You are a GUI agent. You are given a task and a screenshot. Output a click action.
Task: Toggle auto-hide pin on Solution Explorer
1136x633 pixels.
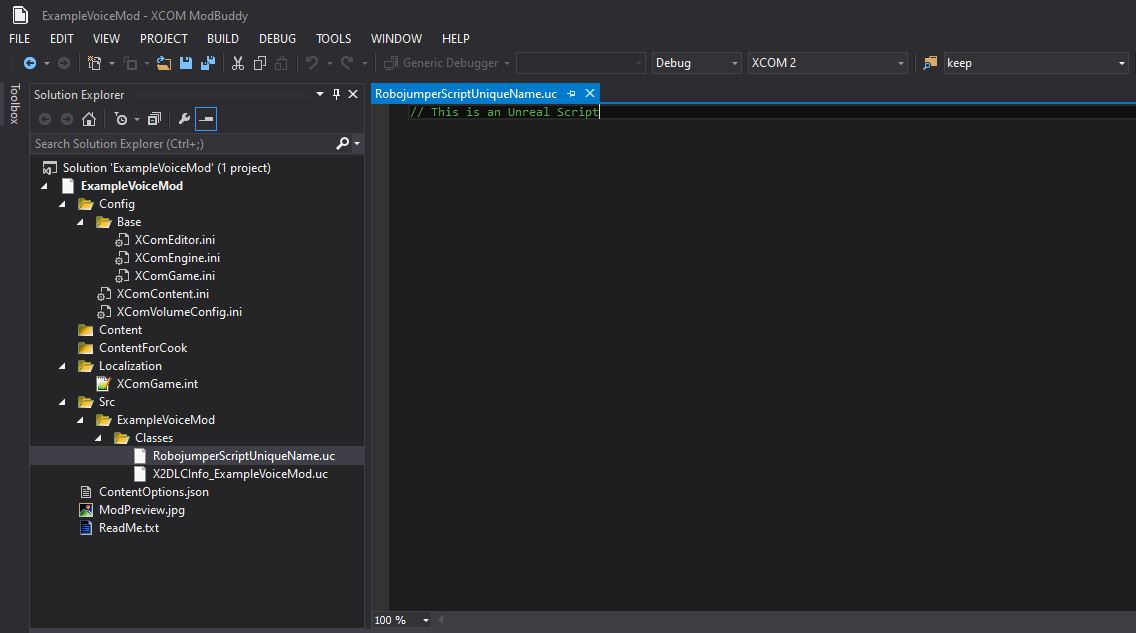coord(336,94)
